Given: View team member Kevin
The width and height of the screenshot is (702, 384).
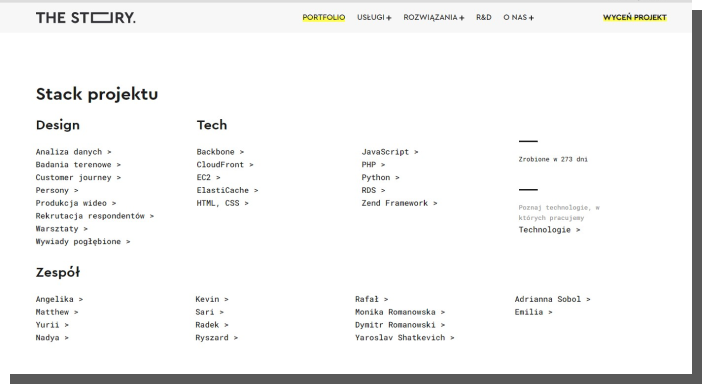Looking at the screenshot, I should pyautogui.click(x=212, y=299).
